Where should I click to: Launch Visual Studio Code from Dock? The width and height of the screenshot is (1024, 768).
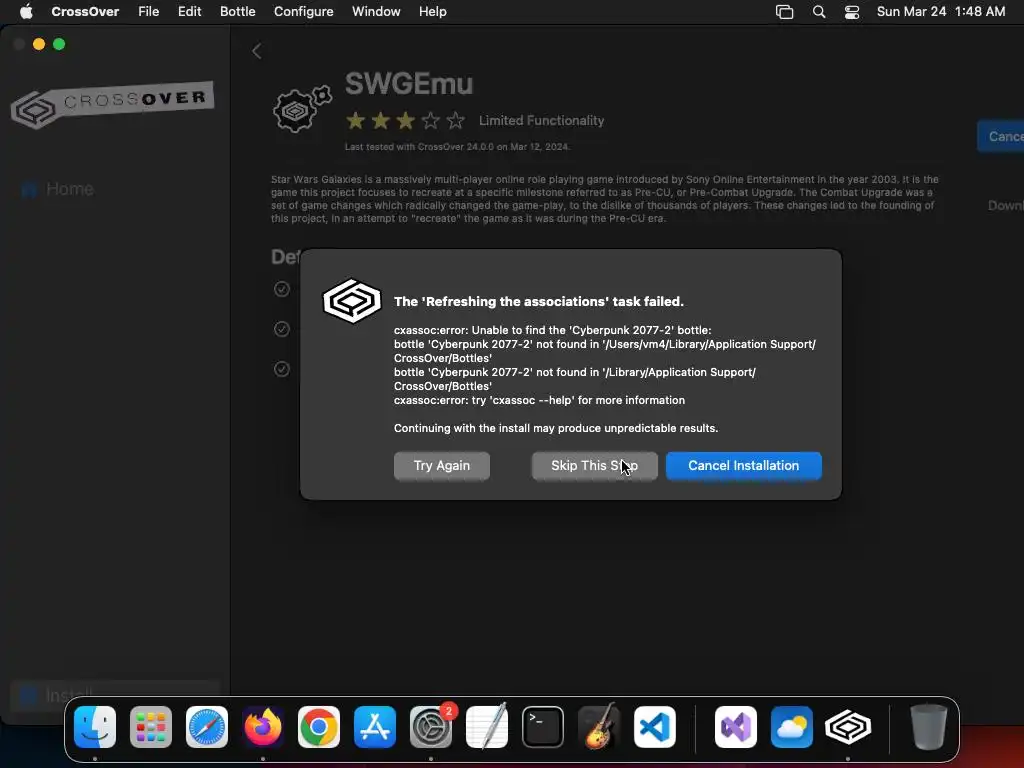[655, 727]
